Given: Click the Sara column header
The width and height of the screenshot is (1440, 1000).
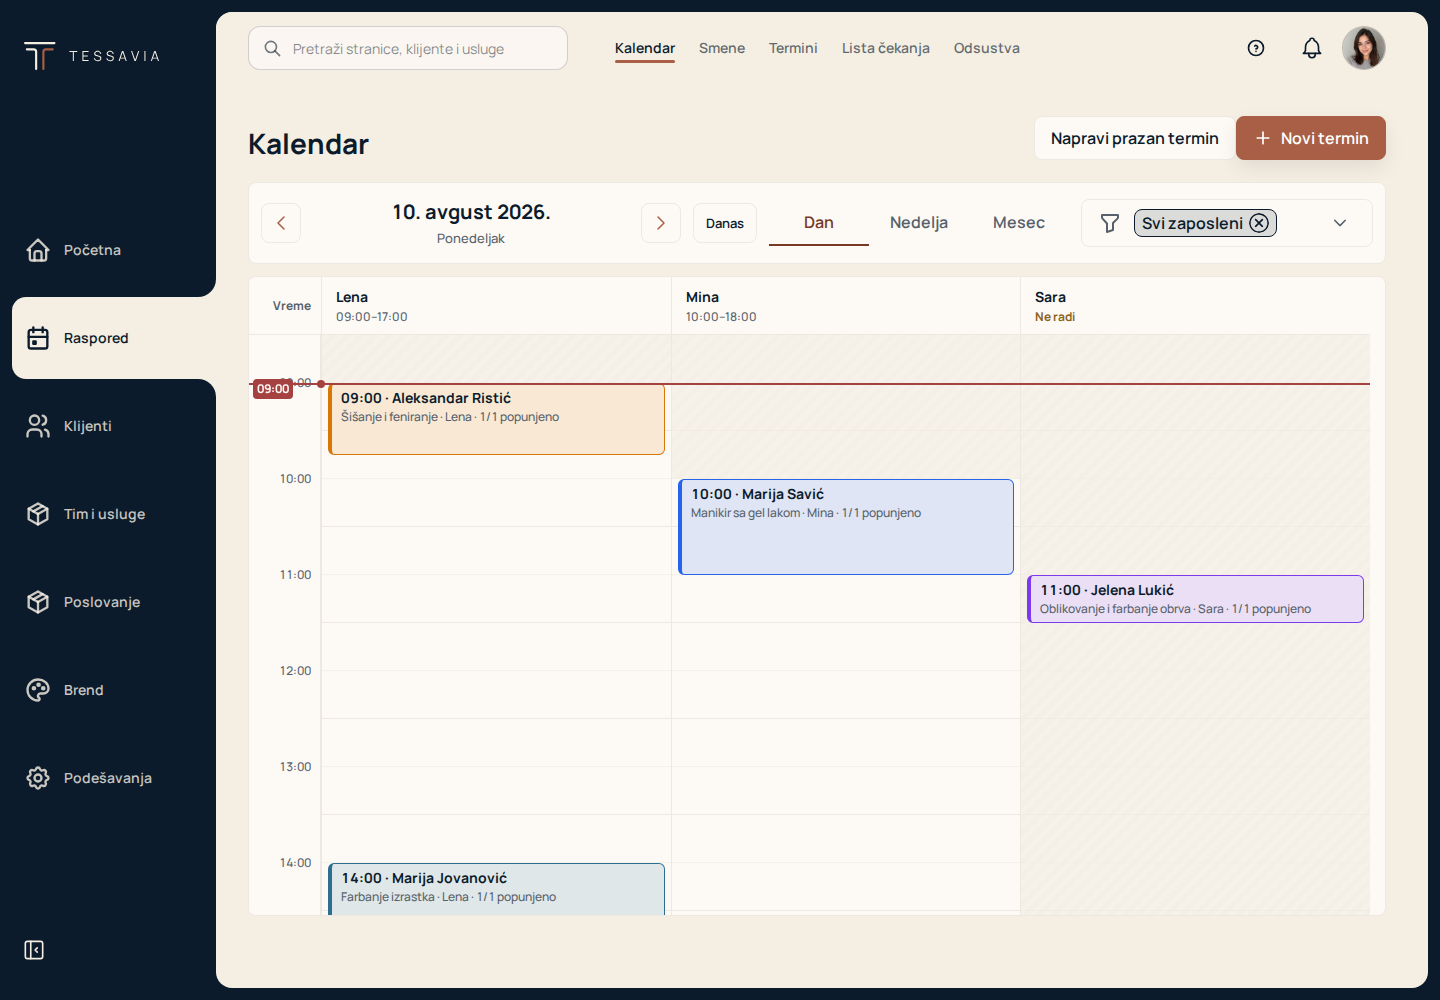Looking at the screenshot, I should click(1196, 306).
